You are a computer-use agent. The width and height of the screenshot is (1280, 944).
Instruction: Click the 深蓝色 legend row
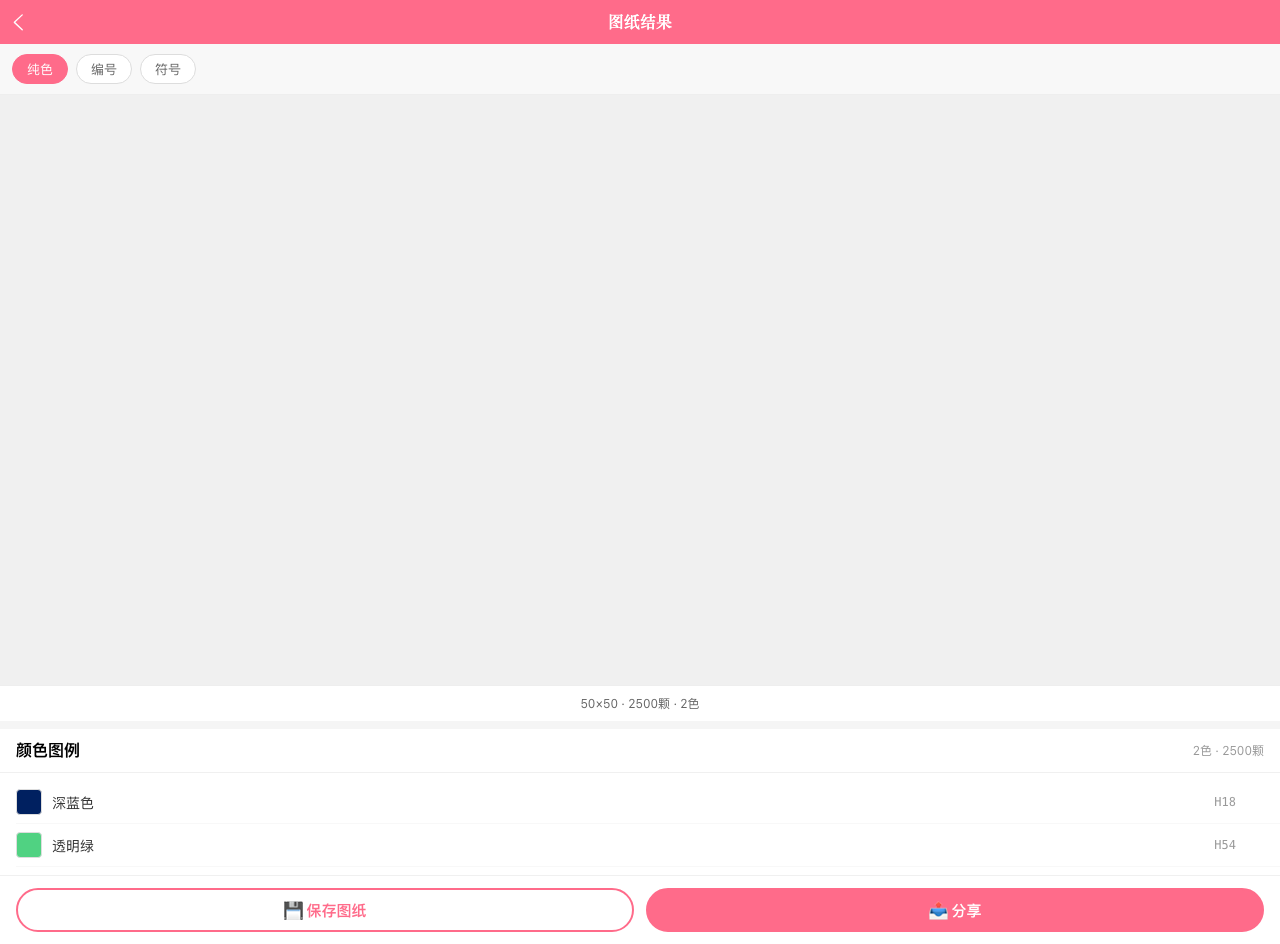pos(640,802)
